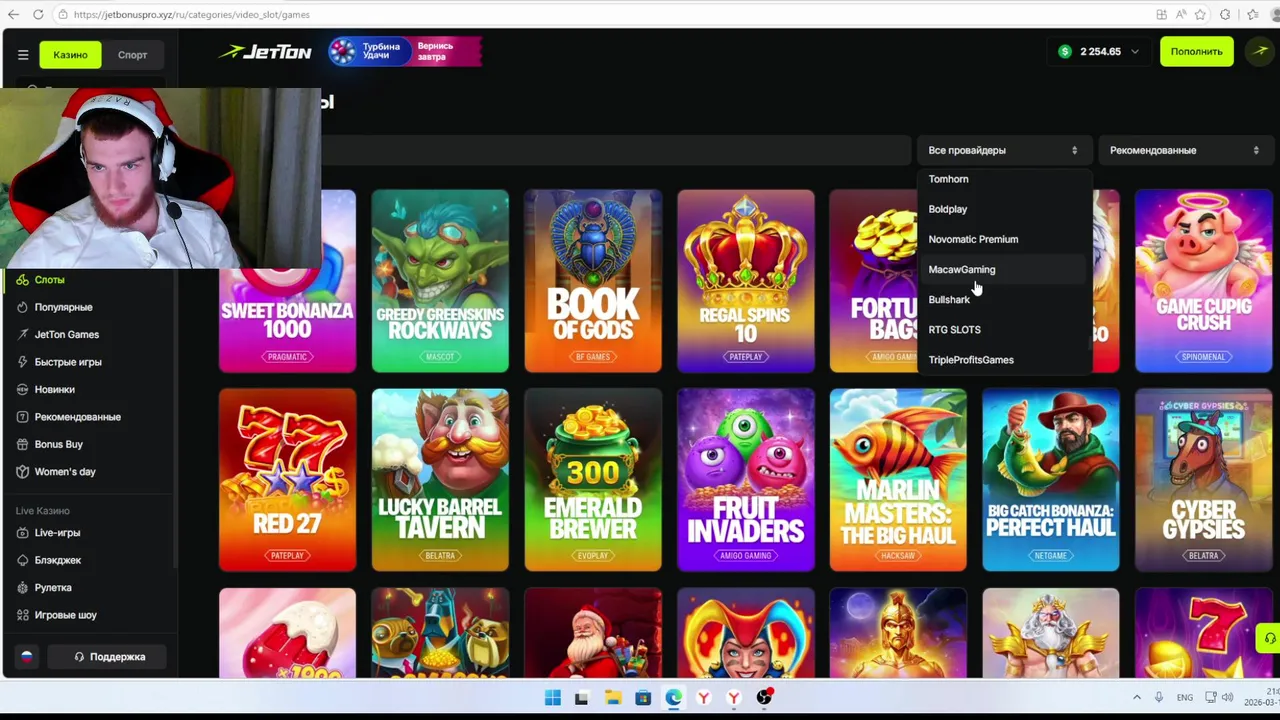Click the icon beside Рекомендованные in sidebar
1280x720 pixels.
23,417
